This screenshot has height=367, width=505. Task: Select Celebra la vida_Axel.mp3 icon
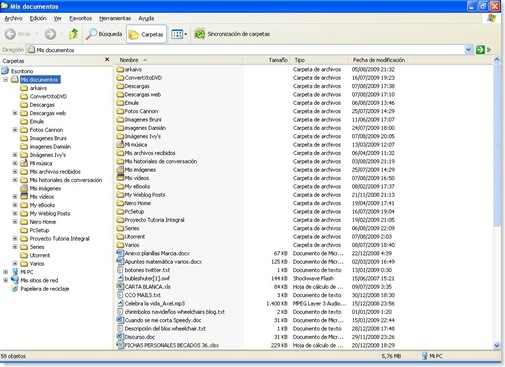[120, 303]
